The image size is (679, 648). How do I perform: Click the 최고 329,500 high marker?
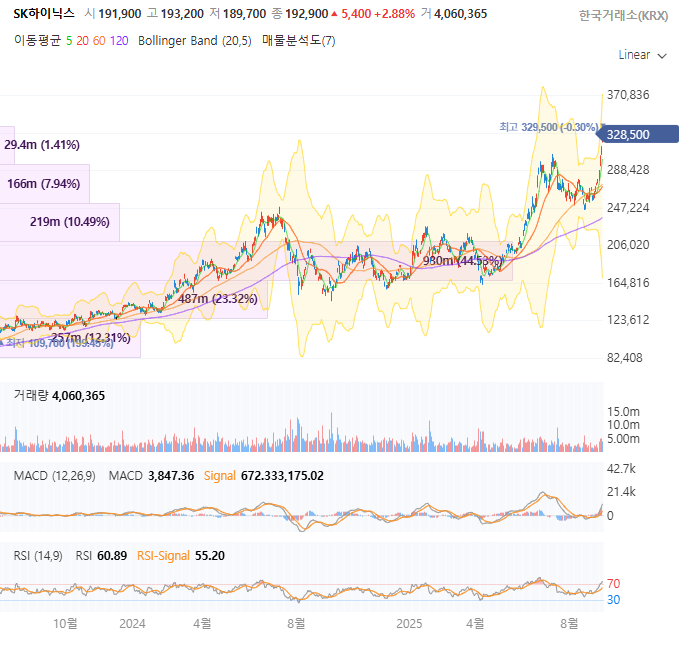(x=549, y=127)
